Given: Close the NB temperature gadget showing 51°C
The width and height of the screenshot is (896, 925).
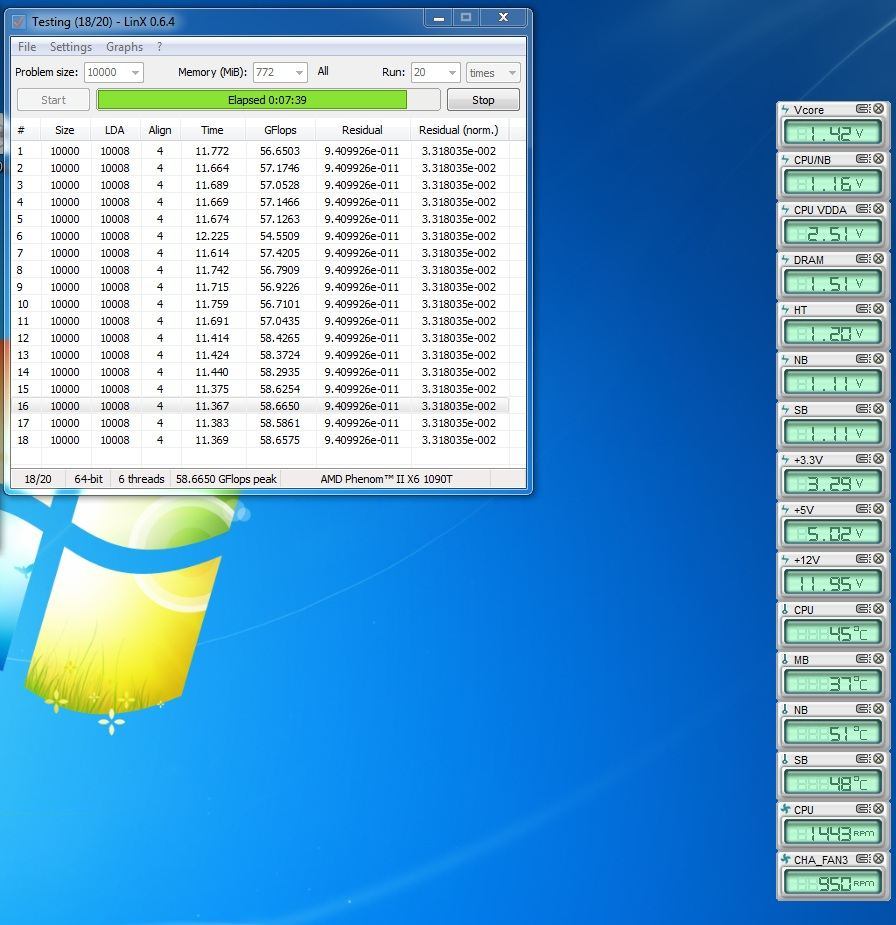Looking at the screenshot, I should (x=878, y=708).
